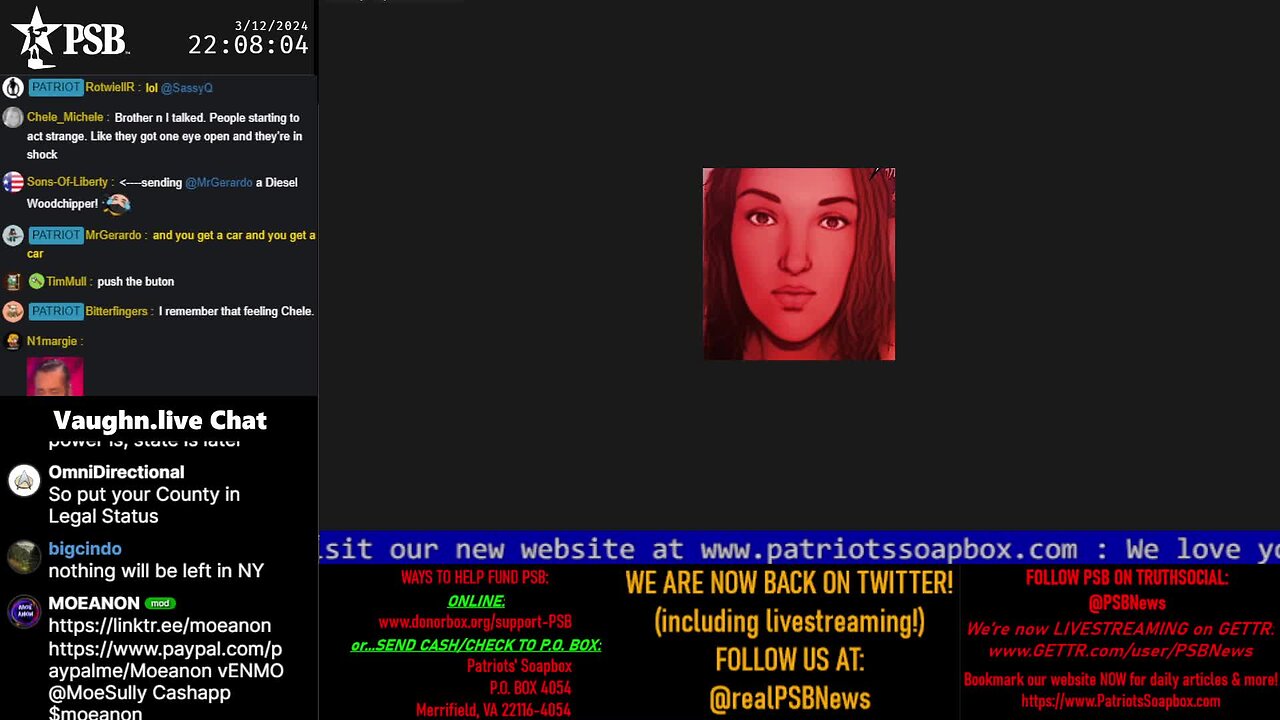Click 'push the buton' message

[x=136, y=282]
